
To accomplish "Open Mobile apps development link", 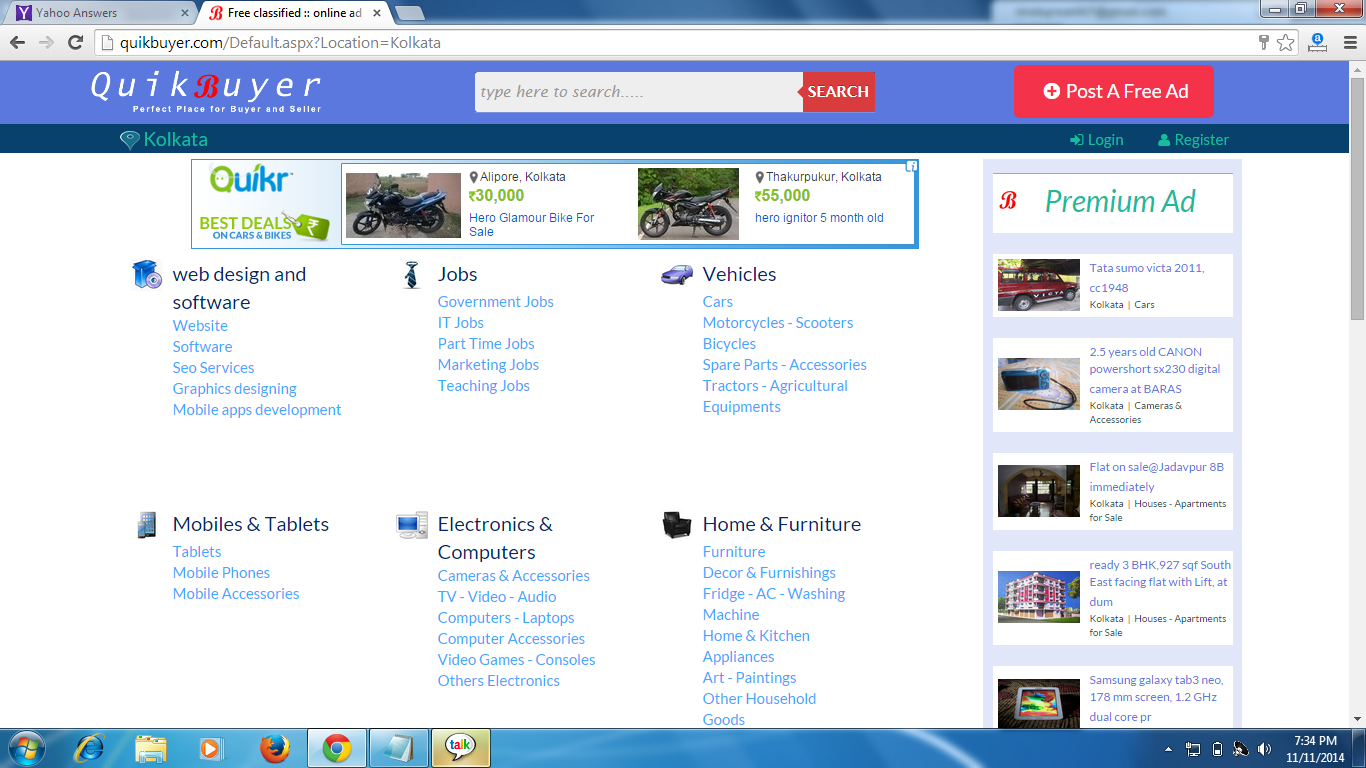I will tap(257, 409).
